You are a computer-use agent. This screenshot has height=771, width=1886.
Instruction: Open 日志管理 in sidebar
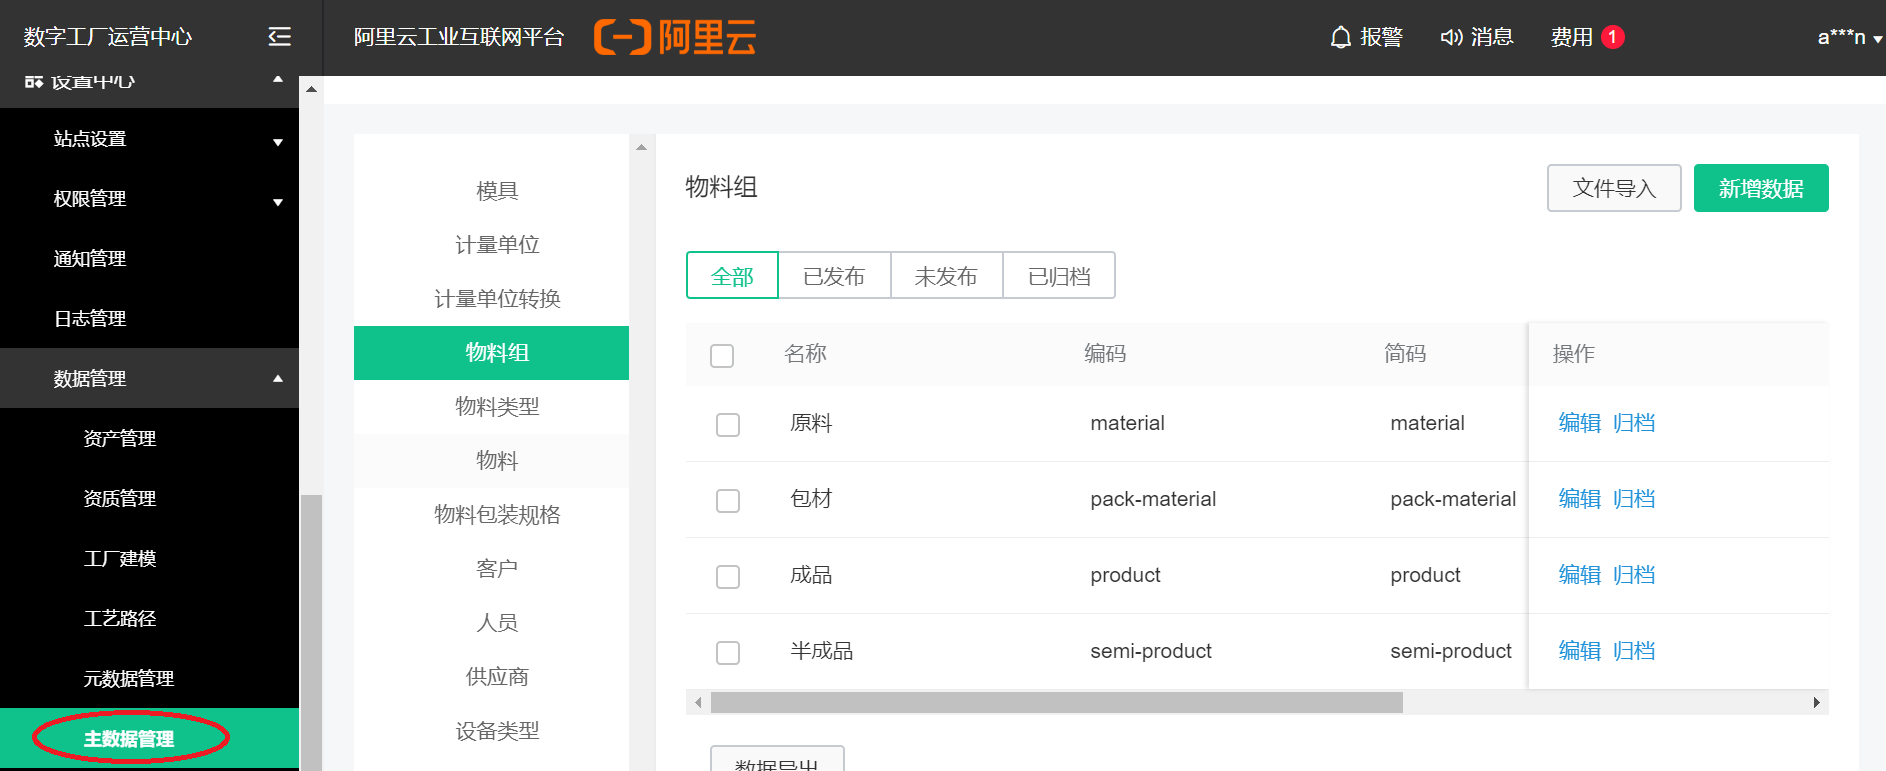pos(90,318)
